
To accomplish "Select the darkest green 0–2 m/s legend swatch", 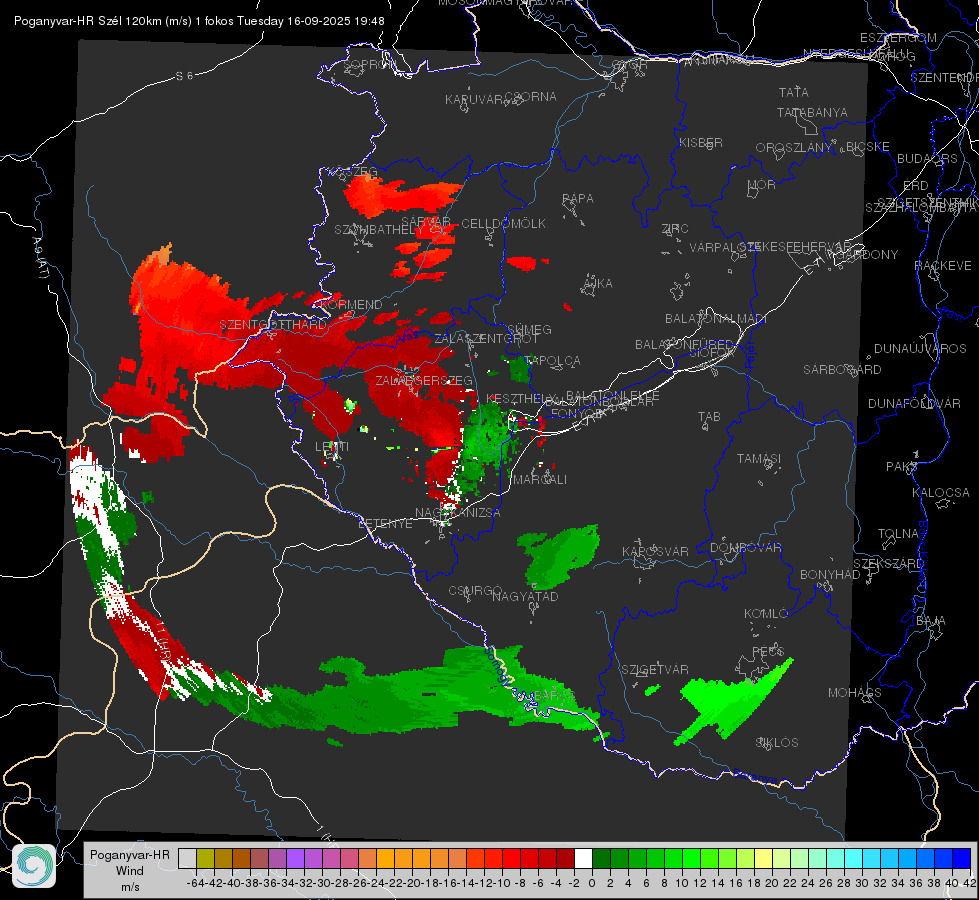I will [601, 858].
